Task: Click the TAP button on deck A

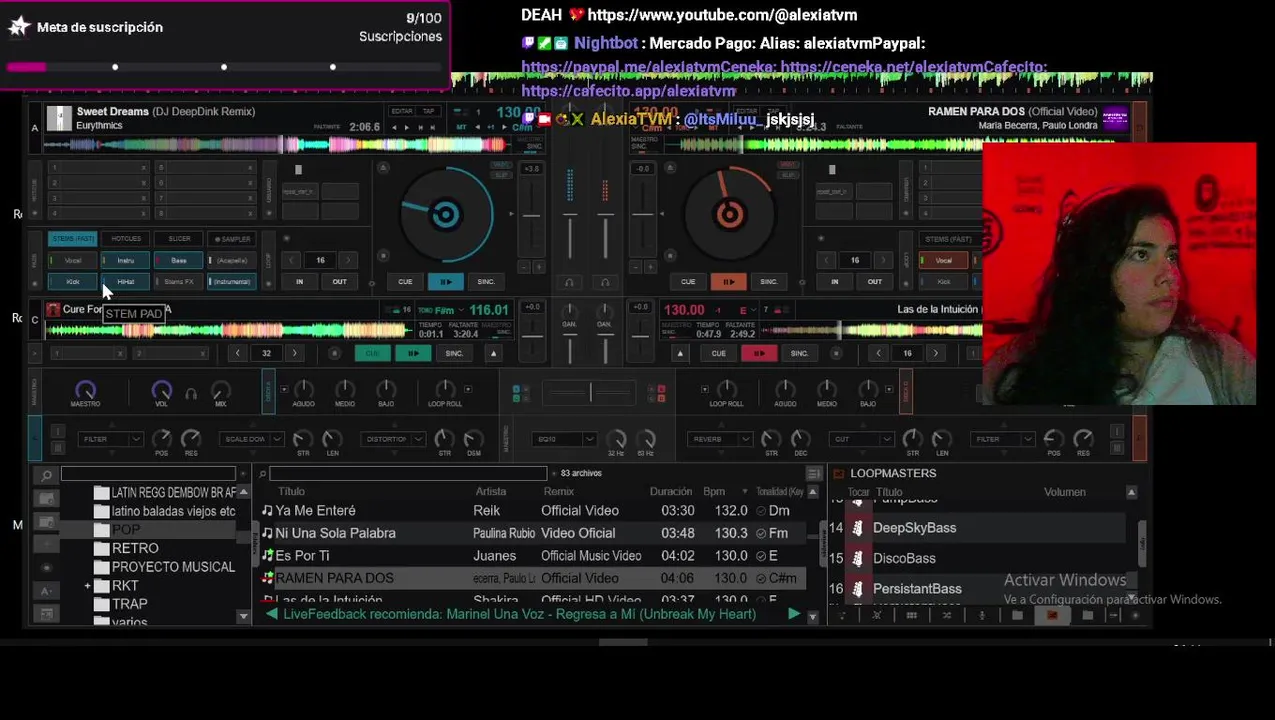Action: click(x=429, y=111)
